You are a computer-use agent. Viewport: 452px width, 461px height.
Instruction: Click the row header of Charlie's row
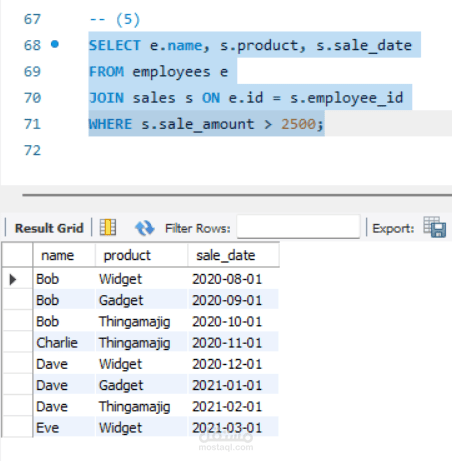[17, 343]
